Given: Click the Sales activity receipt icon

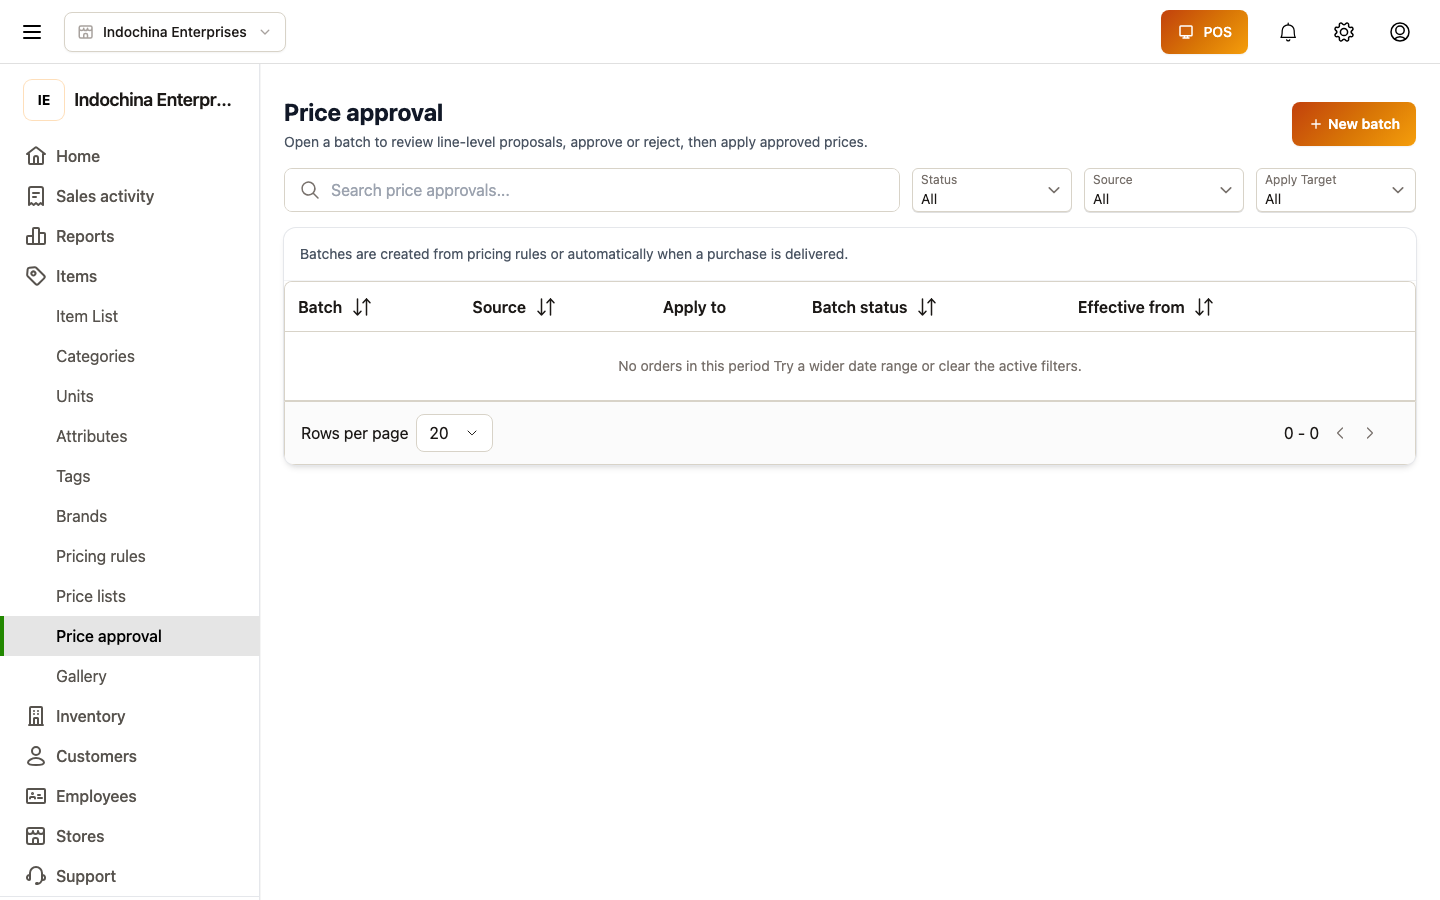Looking at the screenshot, I should tap(36, 196).
